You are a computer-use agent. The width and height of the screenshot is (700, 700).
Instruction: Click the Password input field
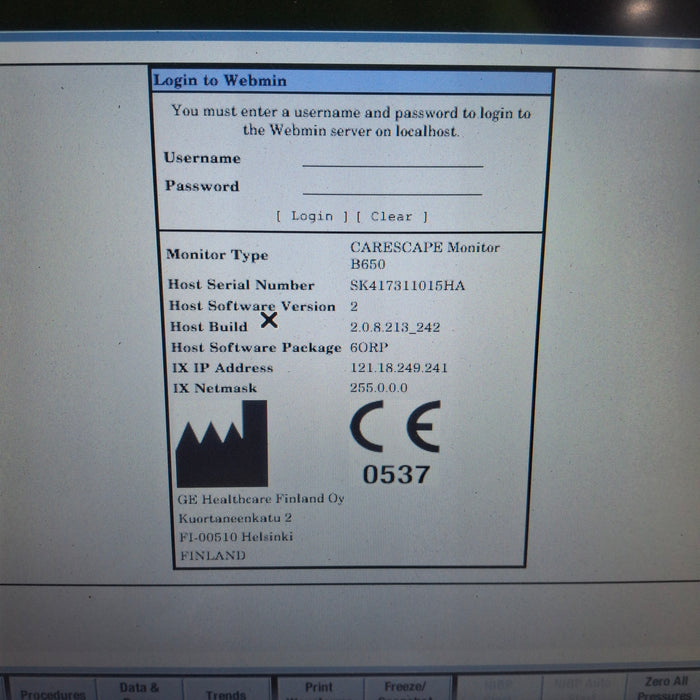392,188
